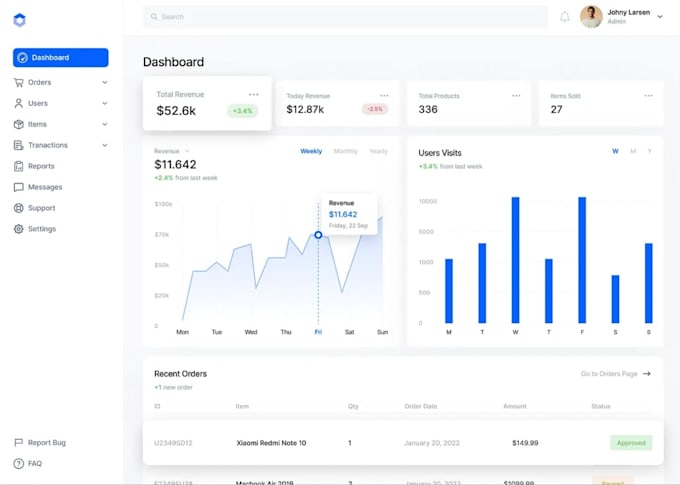680x485 pixels.
Task: Click the -2.5% Today Revenue badge
Action: (375, 109)
